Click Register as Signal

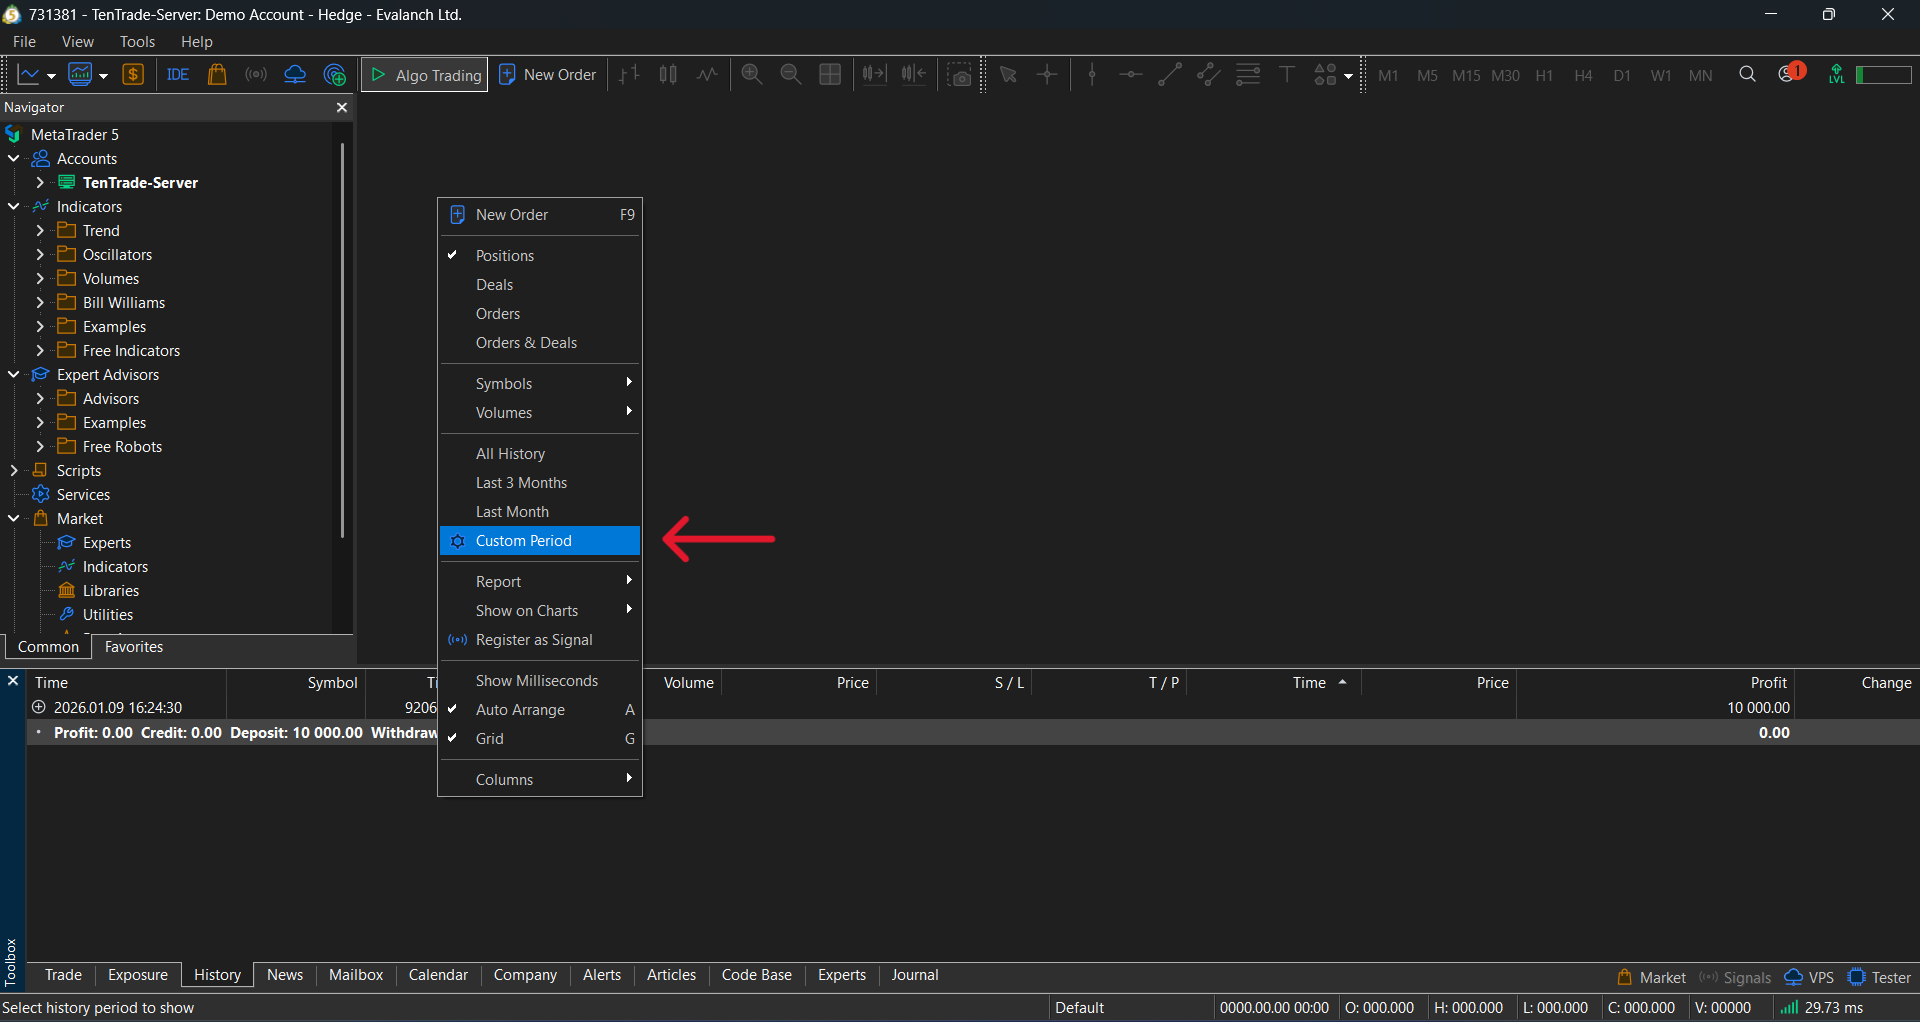click(x=540, y=640)
